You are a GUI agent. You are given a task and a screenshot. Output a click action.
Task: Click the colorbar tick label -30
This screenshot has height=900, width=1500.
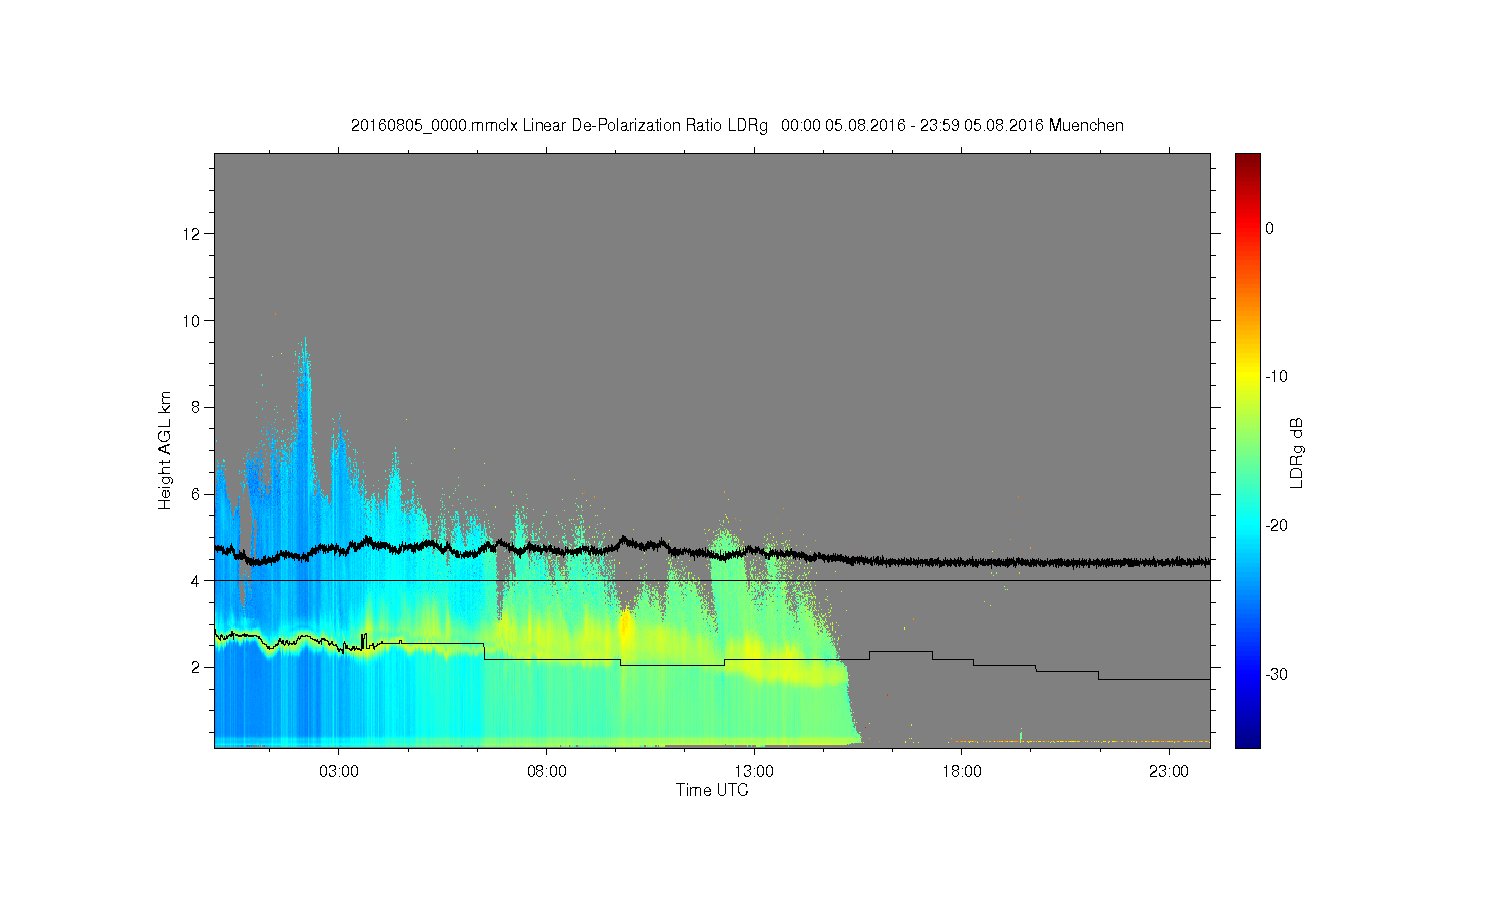coord(1276,675)
